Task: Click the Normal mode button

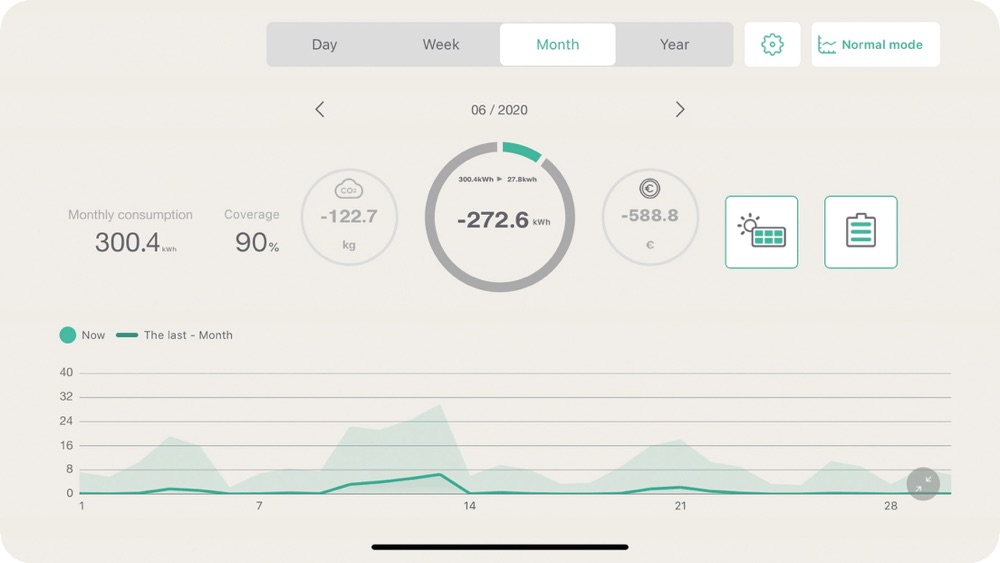Action: point(876,45)
